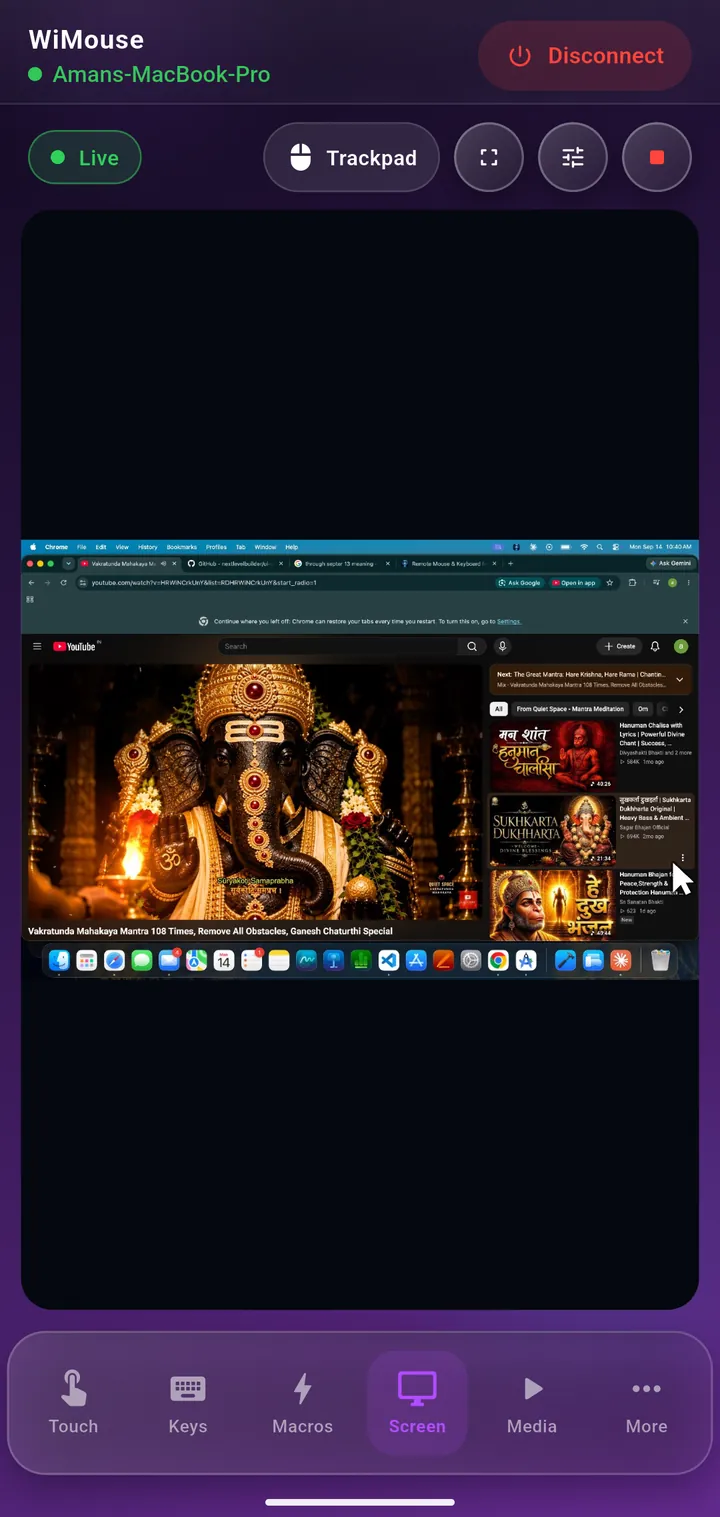Image resolution: width=720 pixels, height=1517 pixels.
Task: Bookmark page with the star icon
Action: (610, 582)
